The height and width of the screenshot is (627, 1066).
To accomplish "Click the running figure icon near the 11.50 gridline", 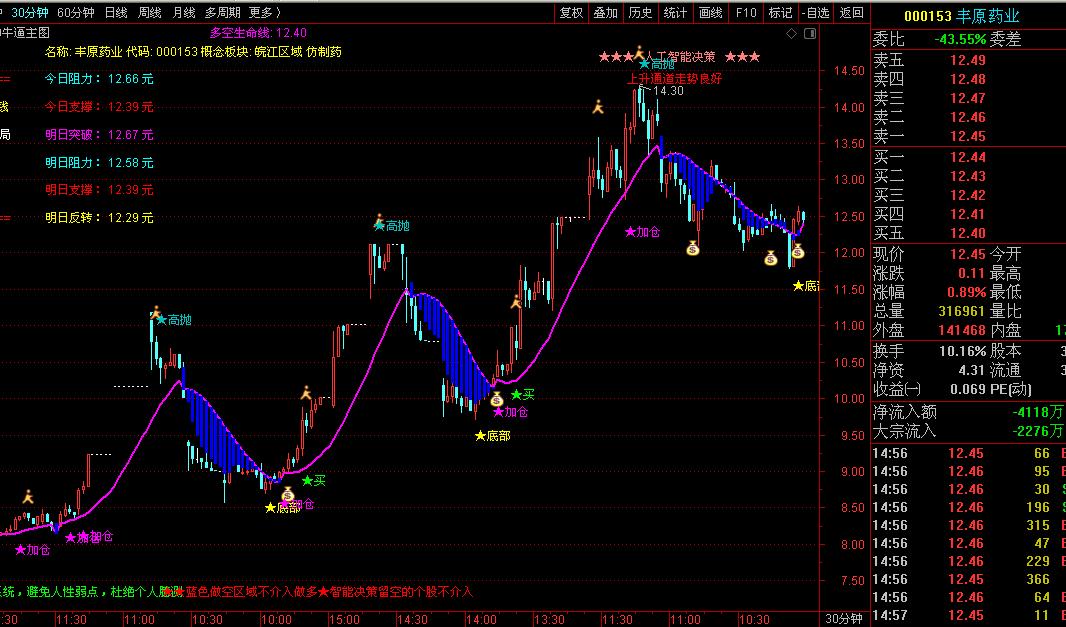I will 517,302.
